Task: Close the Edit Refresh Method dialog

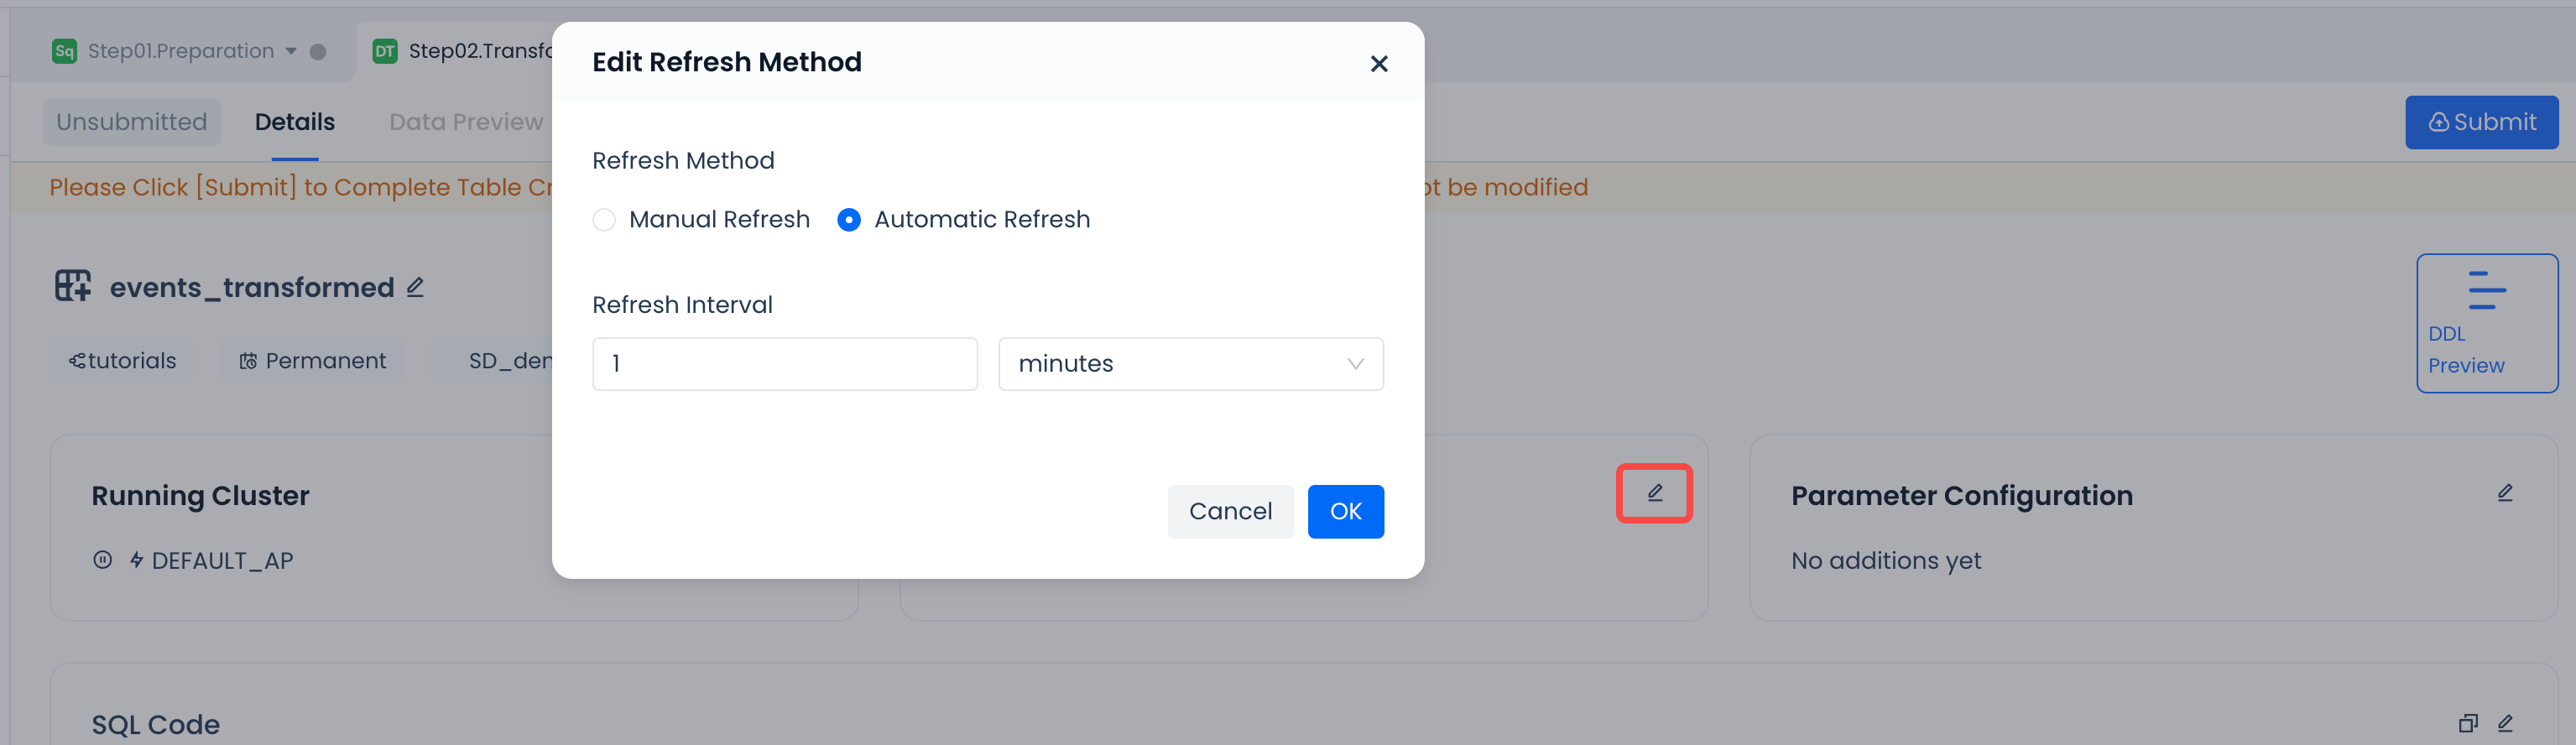Action: click(x=1378, y=64)
